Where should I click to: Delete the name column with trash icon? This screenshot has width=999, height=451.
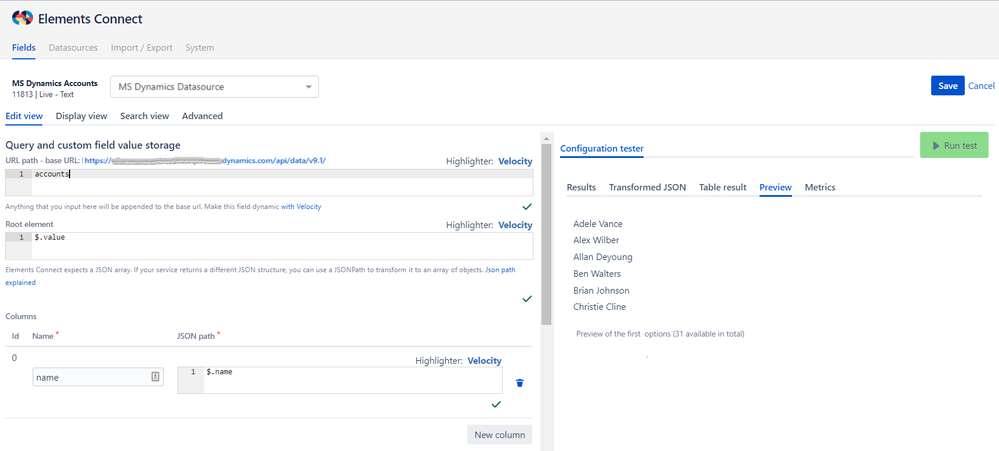click(520, 383)
